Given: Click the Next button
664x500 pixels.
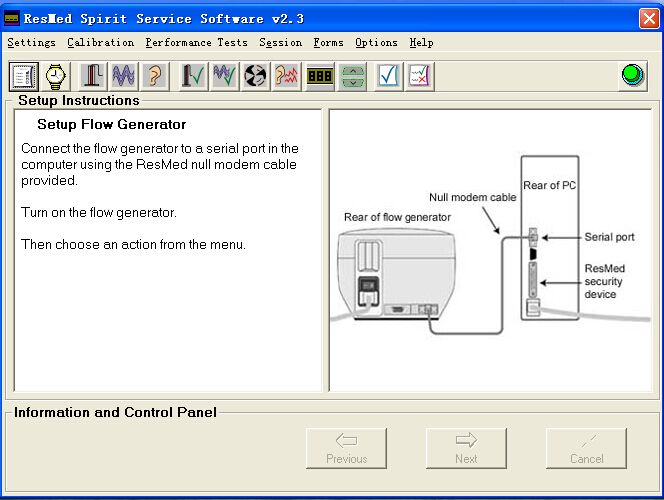Looking at the screenshot, I should click(466, 448).
